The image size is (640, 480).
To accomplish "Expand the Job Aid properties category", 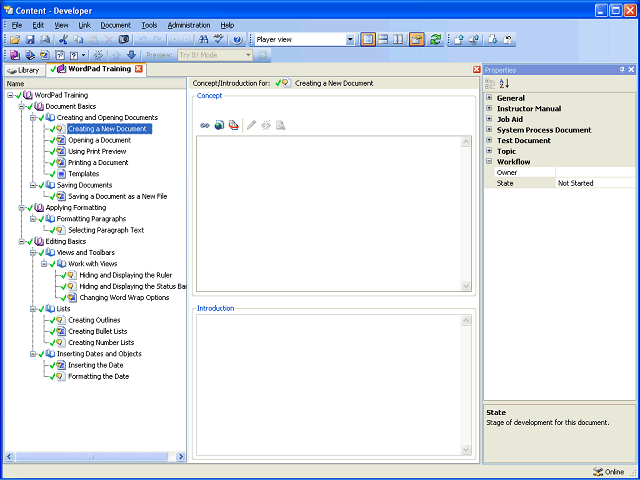I will (x=489, y=119).
